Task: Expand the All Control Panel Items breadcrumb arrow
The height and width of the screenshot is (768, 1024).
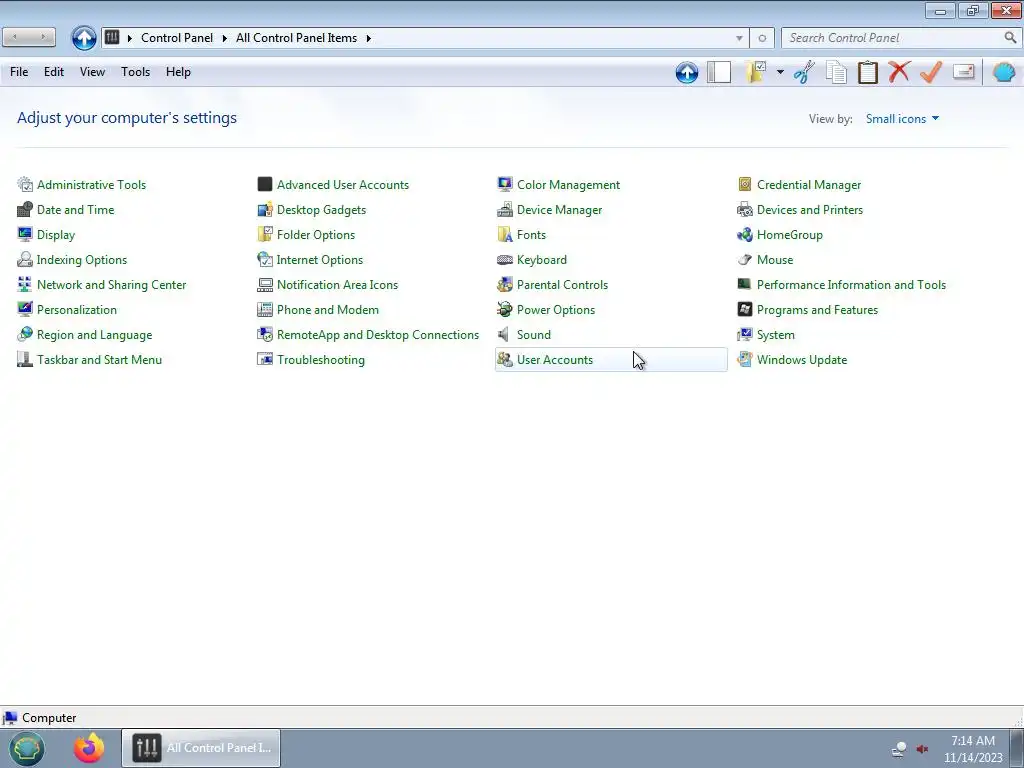Action: (x=369, y=38)
